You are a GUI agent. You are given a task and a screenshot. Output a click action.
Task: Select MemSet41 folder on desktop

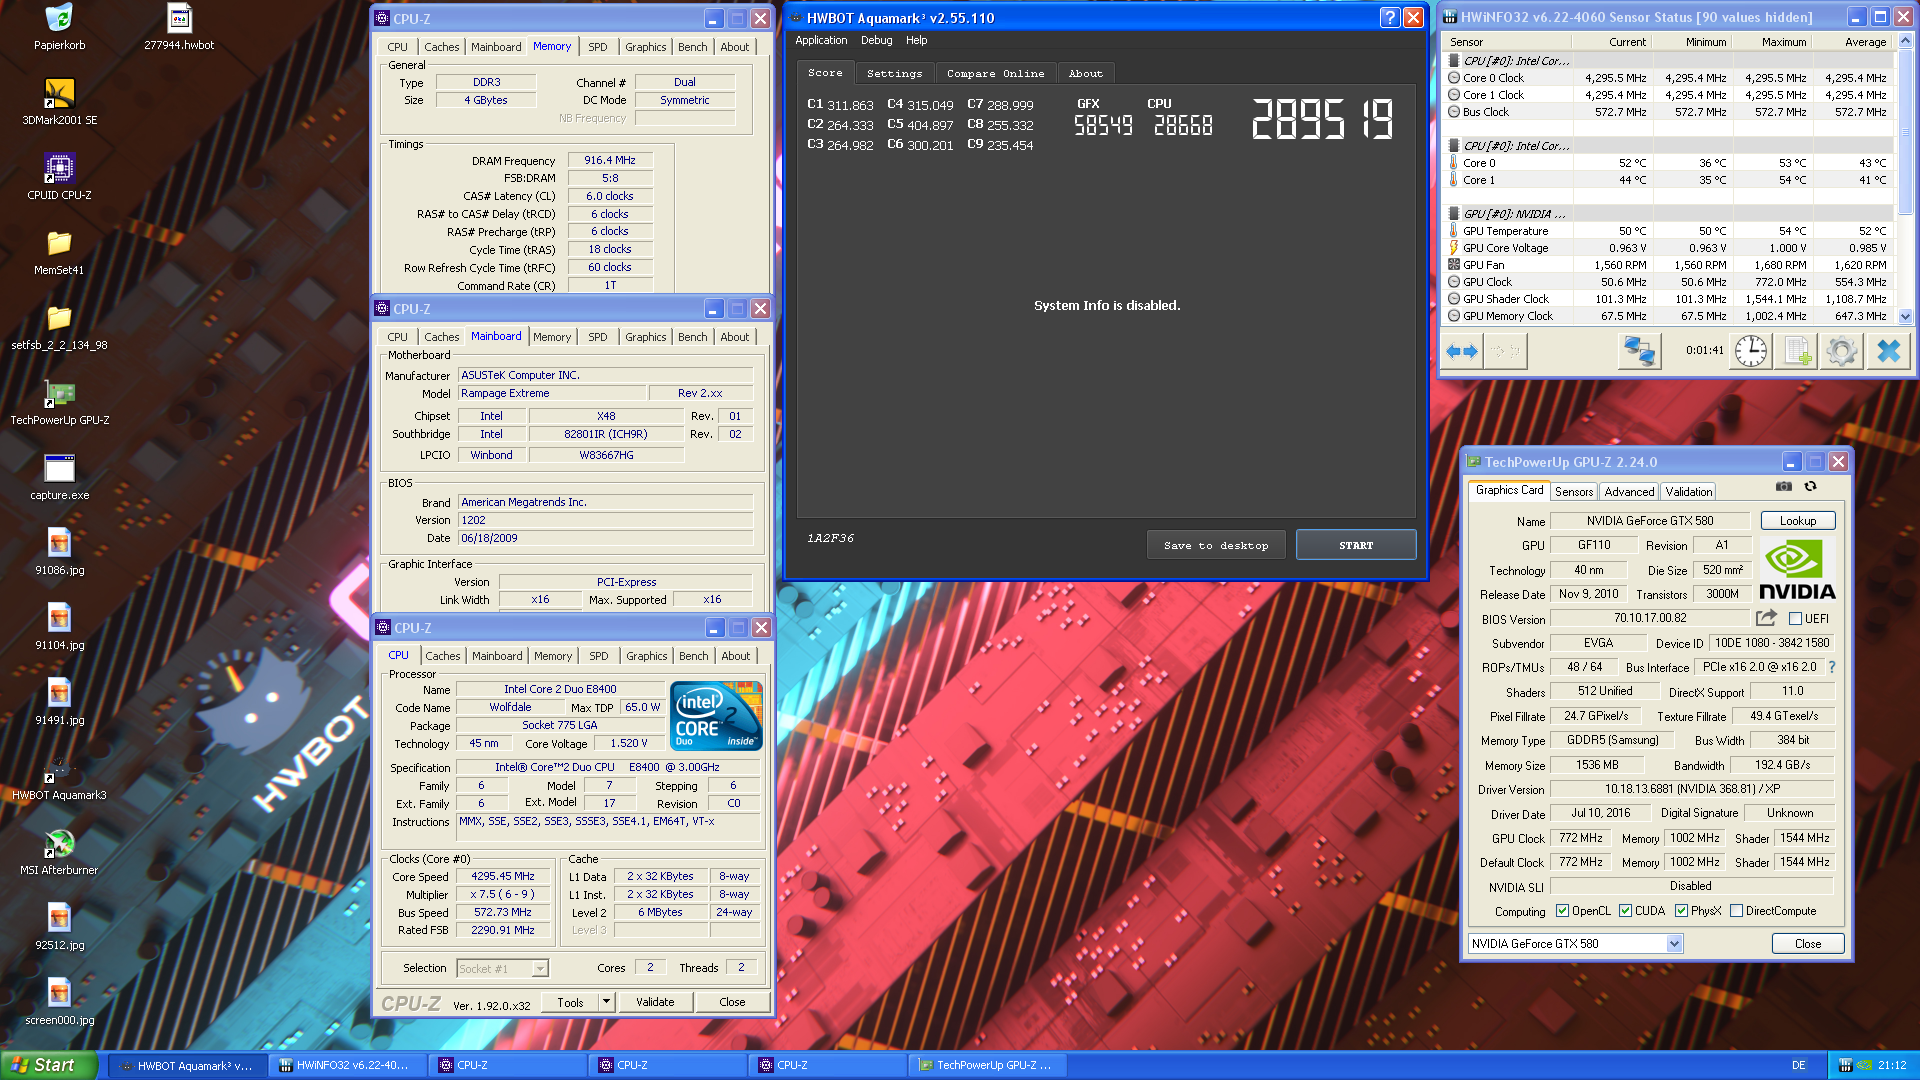point(60,251)
